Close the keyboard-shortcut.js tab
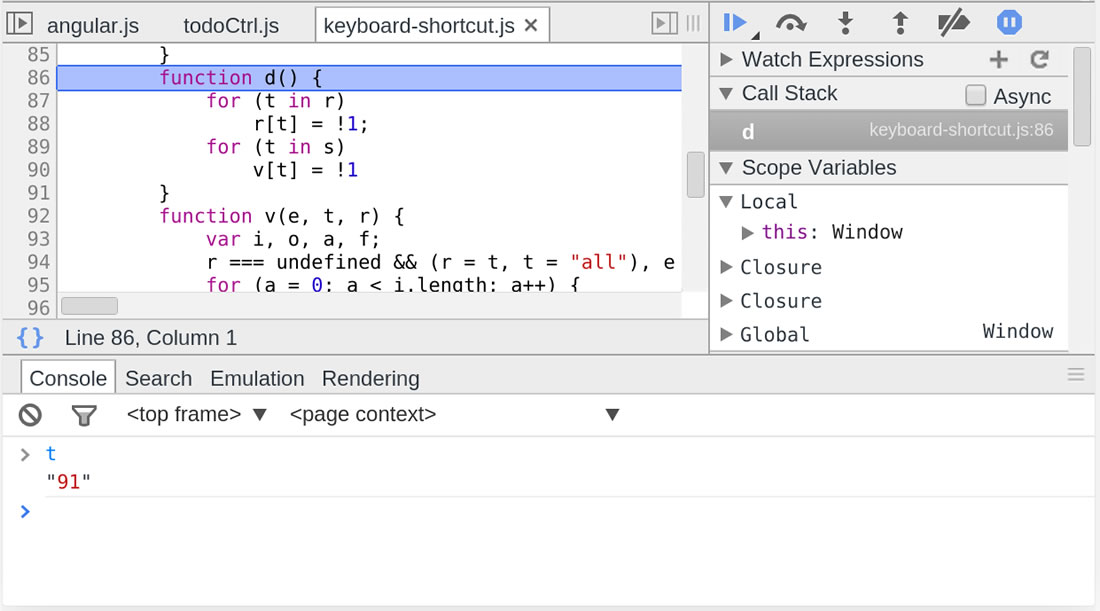Screen dimensions: 1100x611 coord(531,26)
